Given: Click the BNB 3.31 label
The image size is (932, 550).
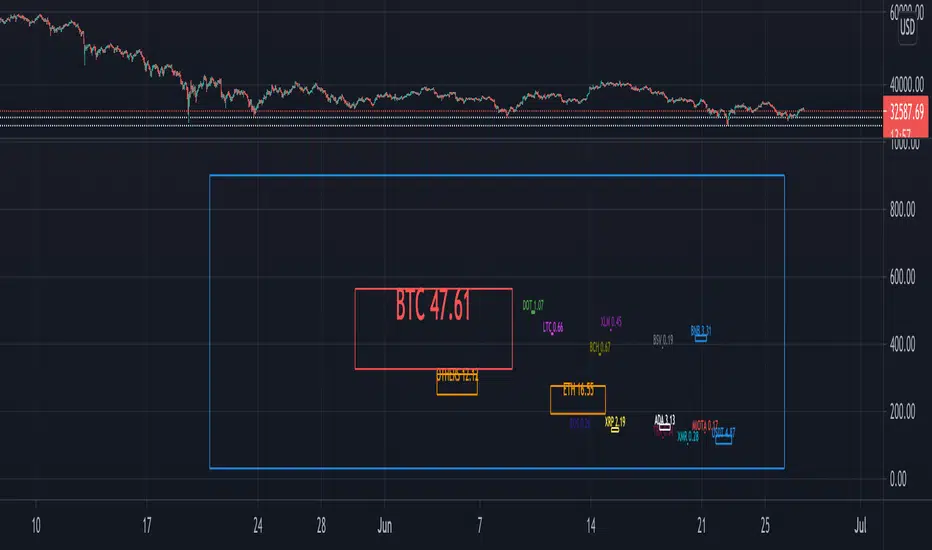Looking at the screenshot, I should [701, 331].
